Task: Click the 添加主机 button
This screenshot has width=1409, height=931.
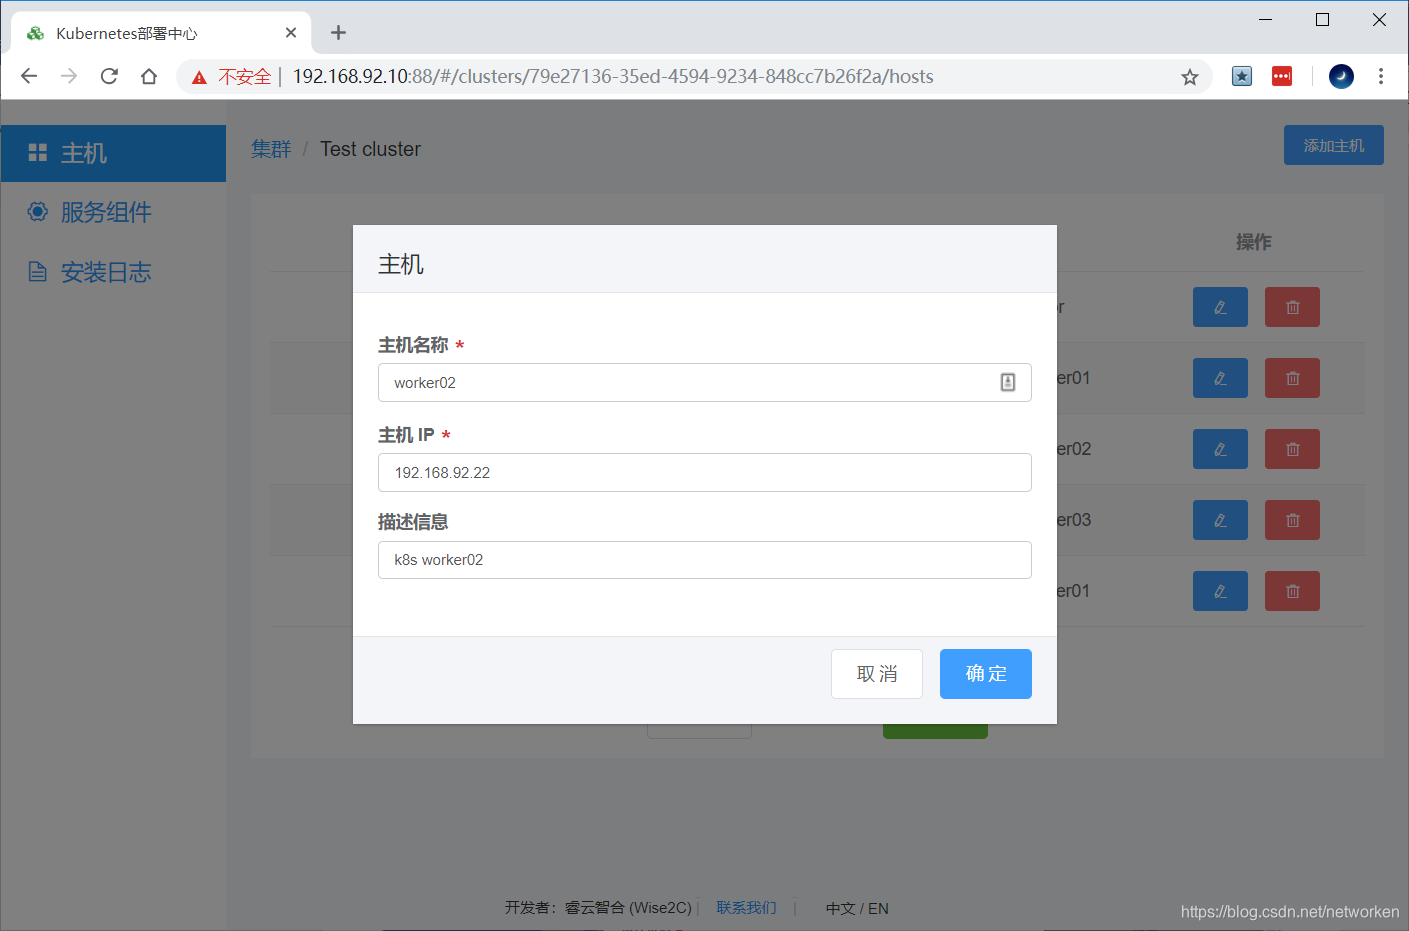Action: tap(1334, 145)
